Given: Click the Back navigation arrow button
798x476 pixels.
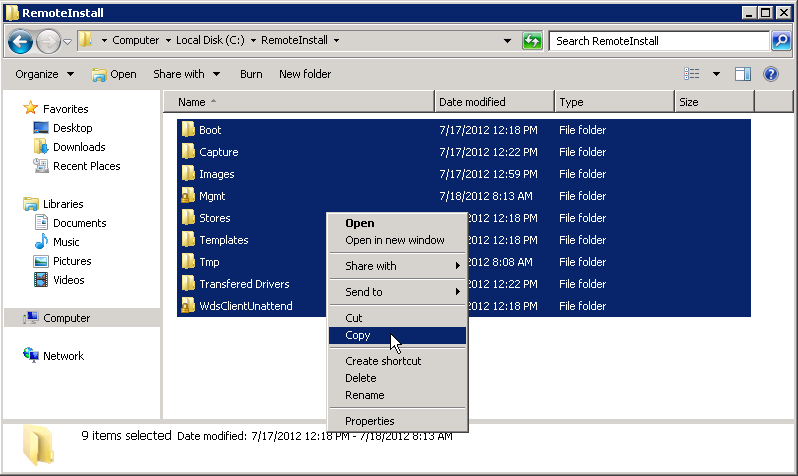Looking at the screenshot, I should [21, 41].
